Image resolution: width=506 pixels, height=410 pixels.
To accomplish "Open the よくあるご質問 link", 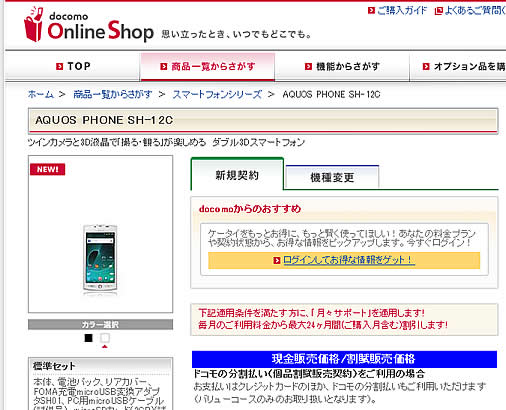I will [x=475, y=11].
